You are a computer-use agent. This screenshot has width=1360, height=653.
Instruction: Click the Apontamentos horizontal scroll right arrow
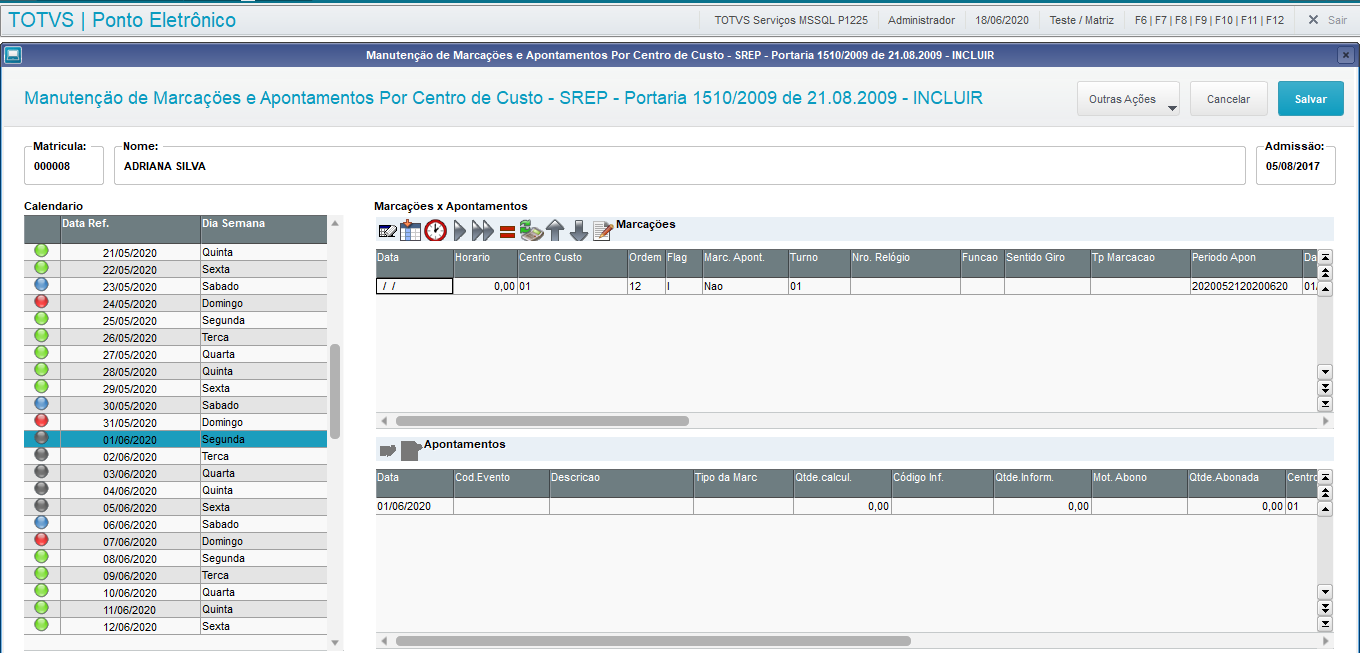pyautogui.click(x=1327, y=641)
